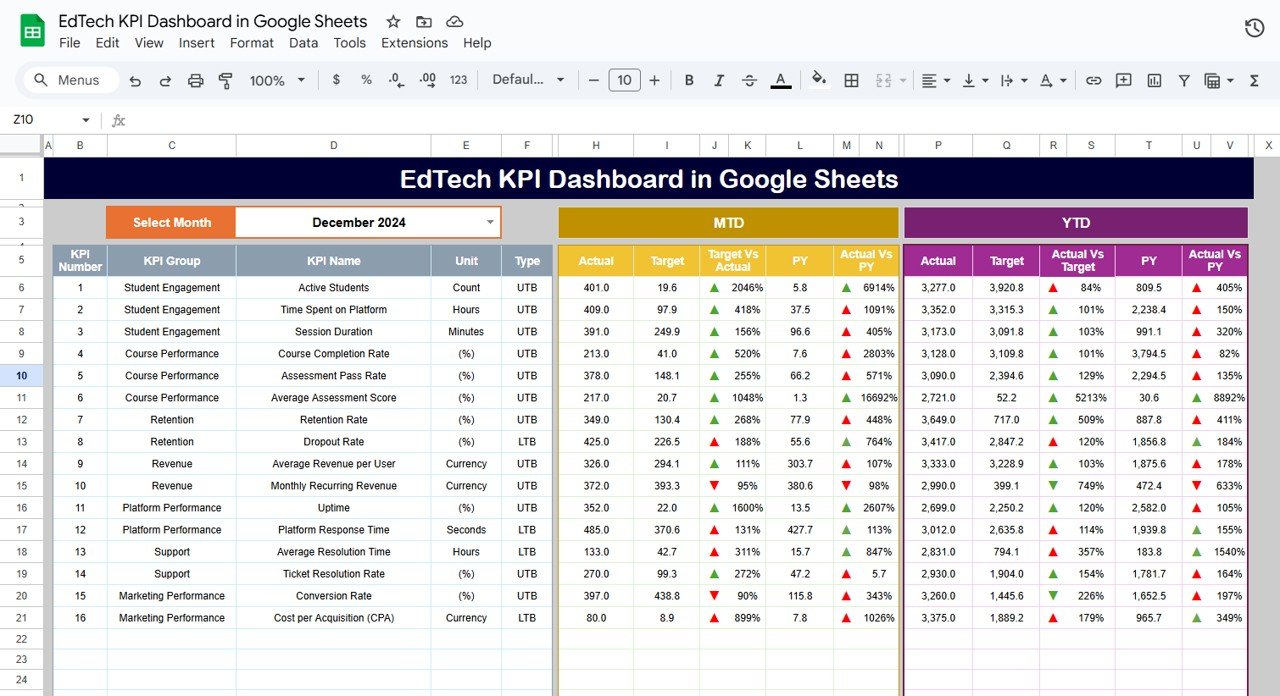The width and height of the screenshot is (1280, 696).
Task: Click the Create a filter icon
Action: coord(1184,80)
